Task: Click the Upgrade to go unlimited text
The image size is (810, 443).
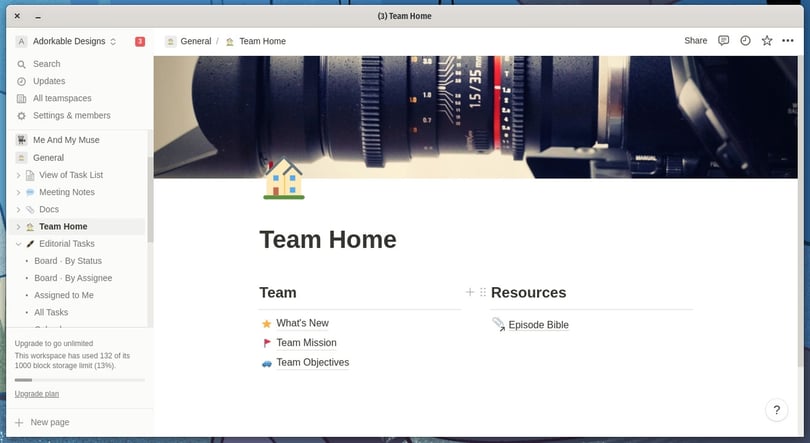Action: 54,343
